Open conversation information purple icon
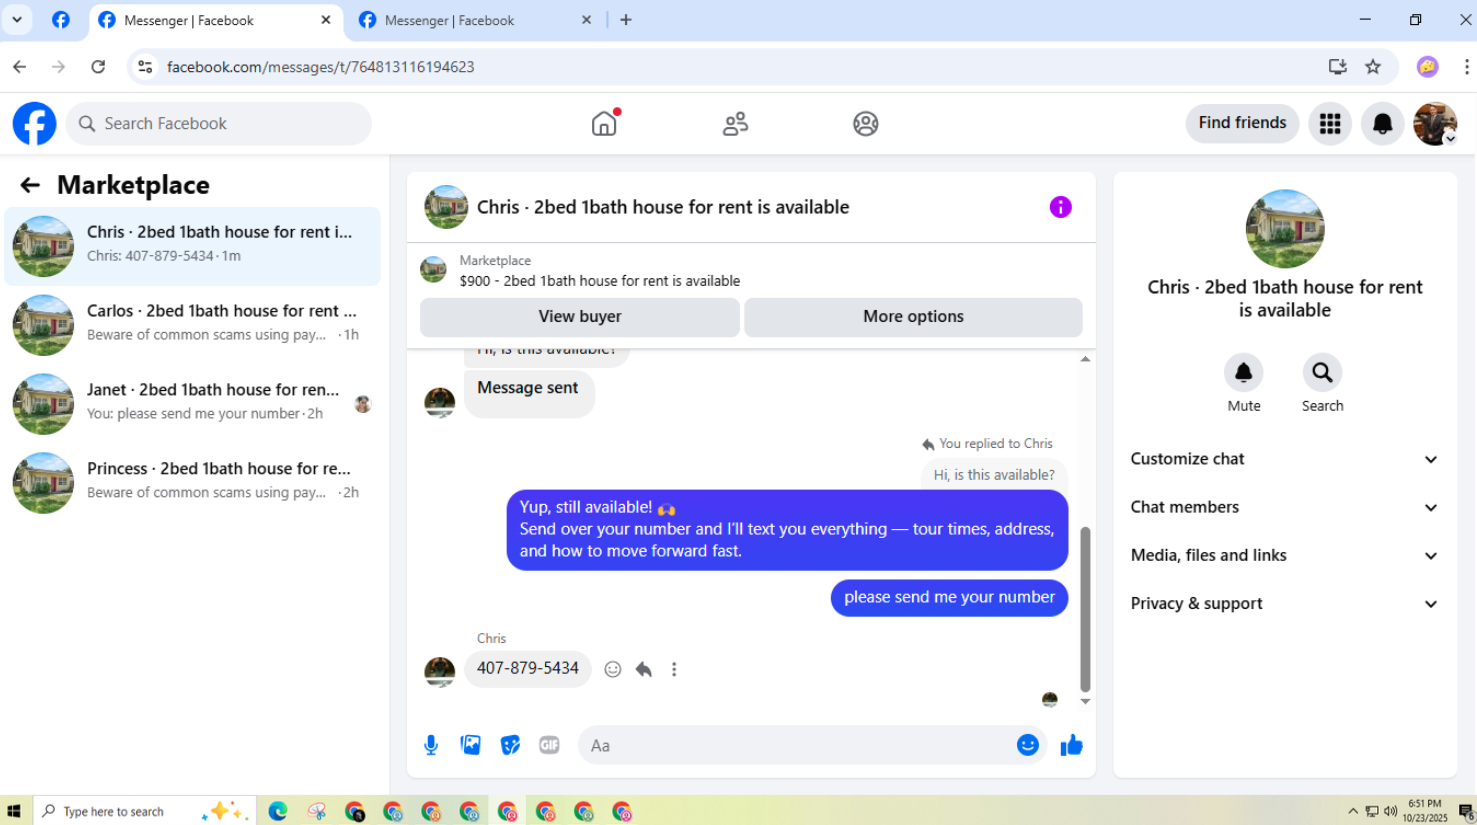The image size is (1477, 825). click(1061, 207)
